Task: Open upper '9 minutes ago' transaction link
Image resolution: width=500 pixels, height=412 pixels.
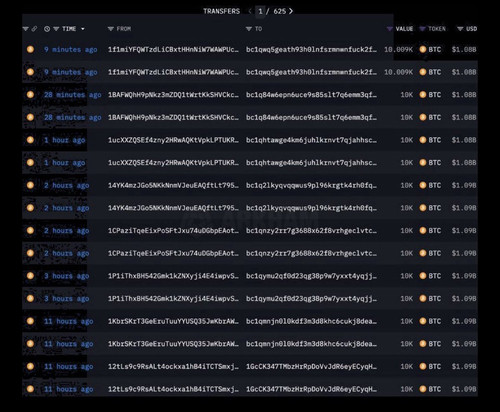Action: point(71,50)
